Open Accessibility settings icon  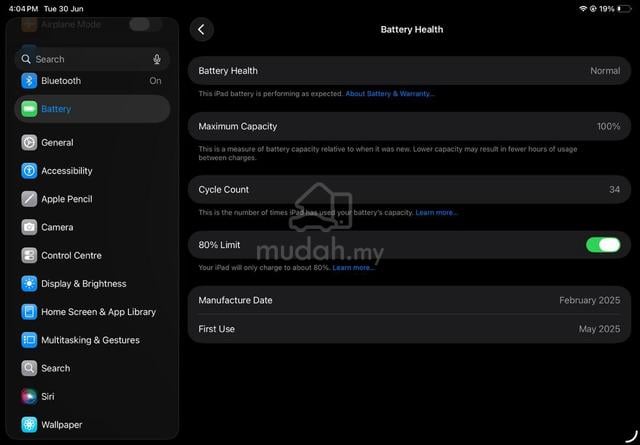point(29,171)
